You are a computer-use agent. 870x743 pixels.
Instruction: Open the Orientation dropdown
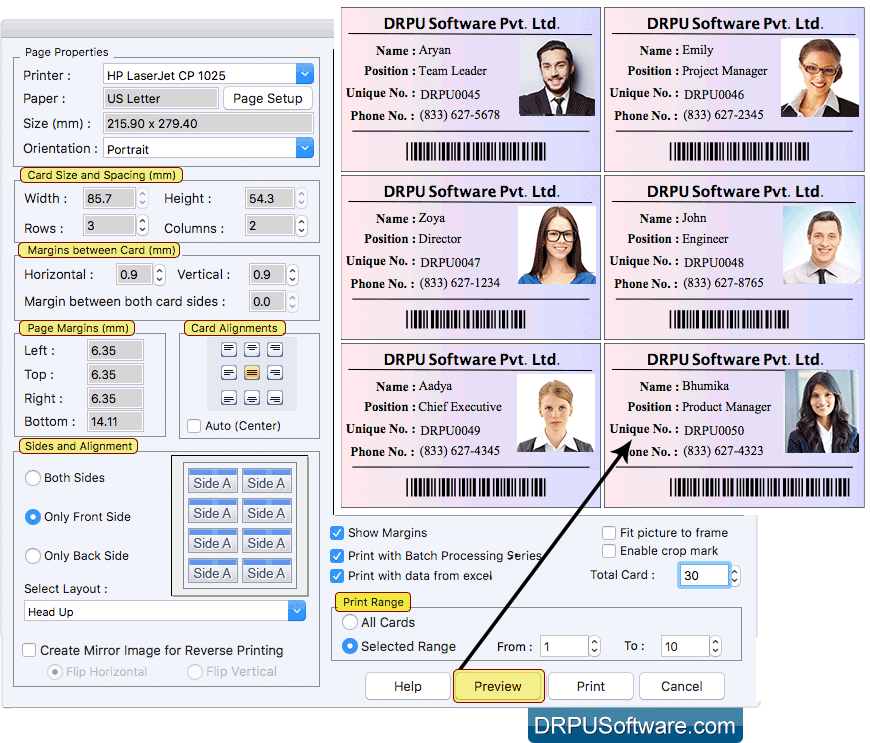(303, 148)
